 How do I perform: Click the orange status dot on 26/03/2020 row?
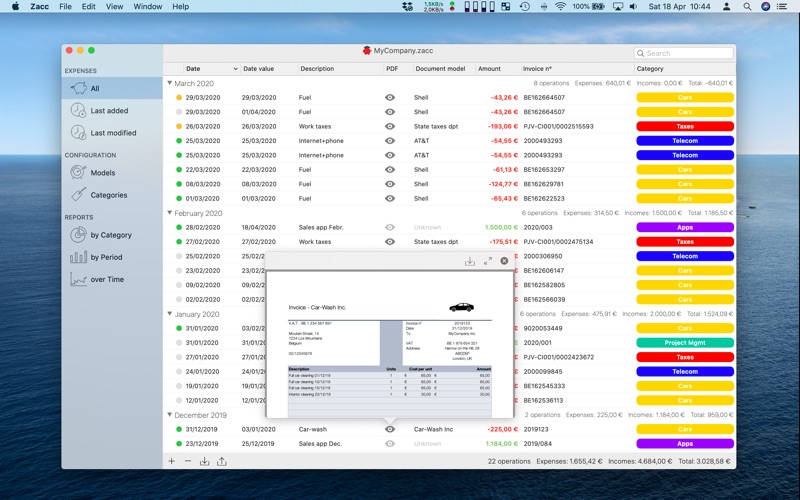pyautogui.click(x=179, y=127)
